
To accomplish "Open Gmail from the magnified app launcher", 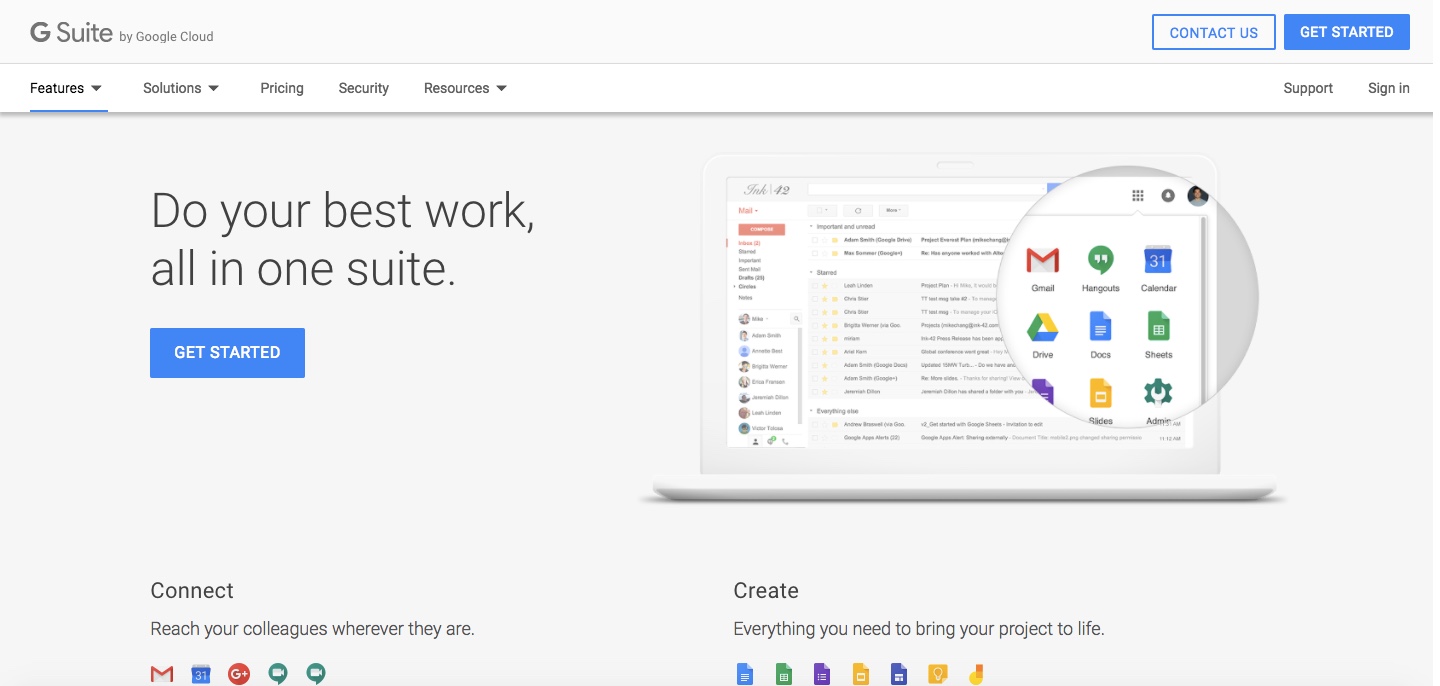I will (x=1042, y=260).
